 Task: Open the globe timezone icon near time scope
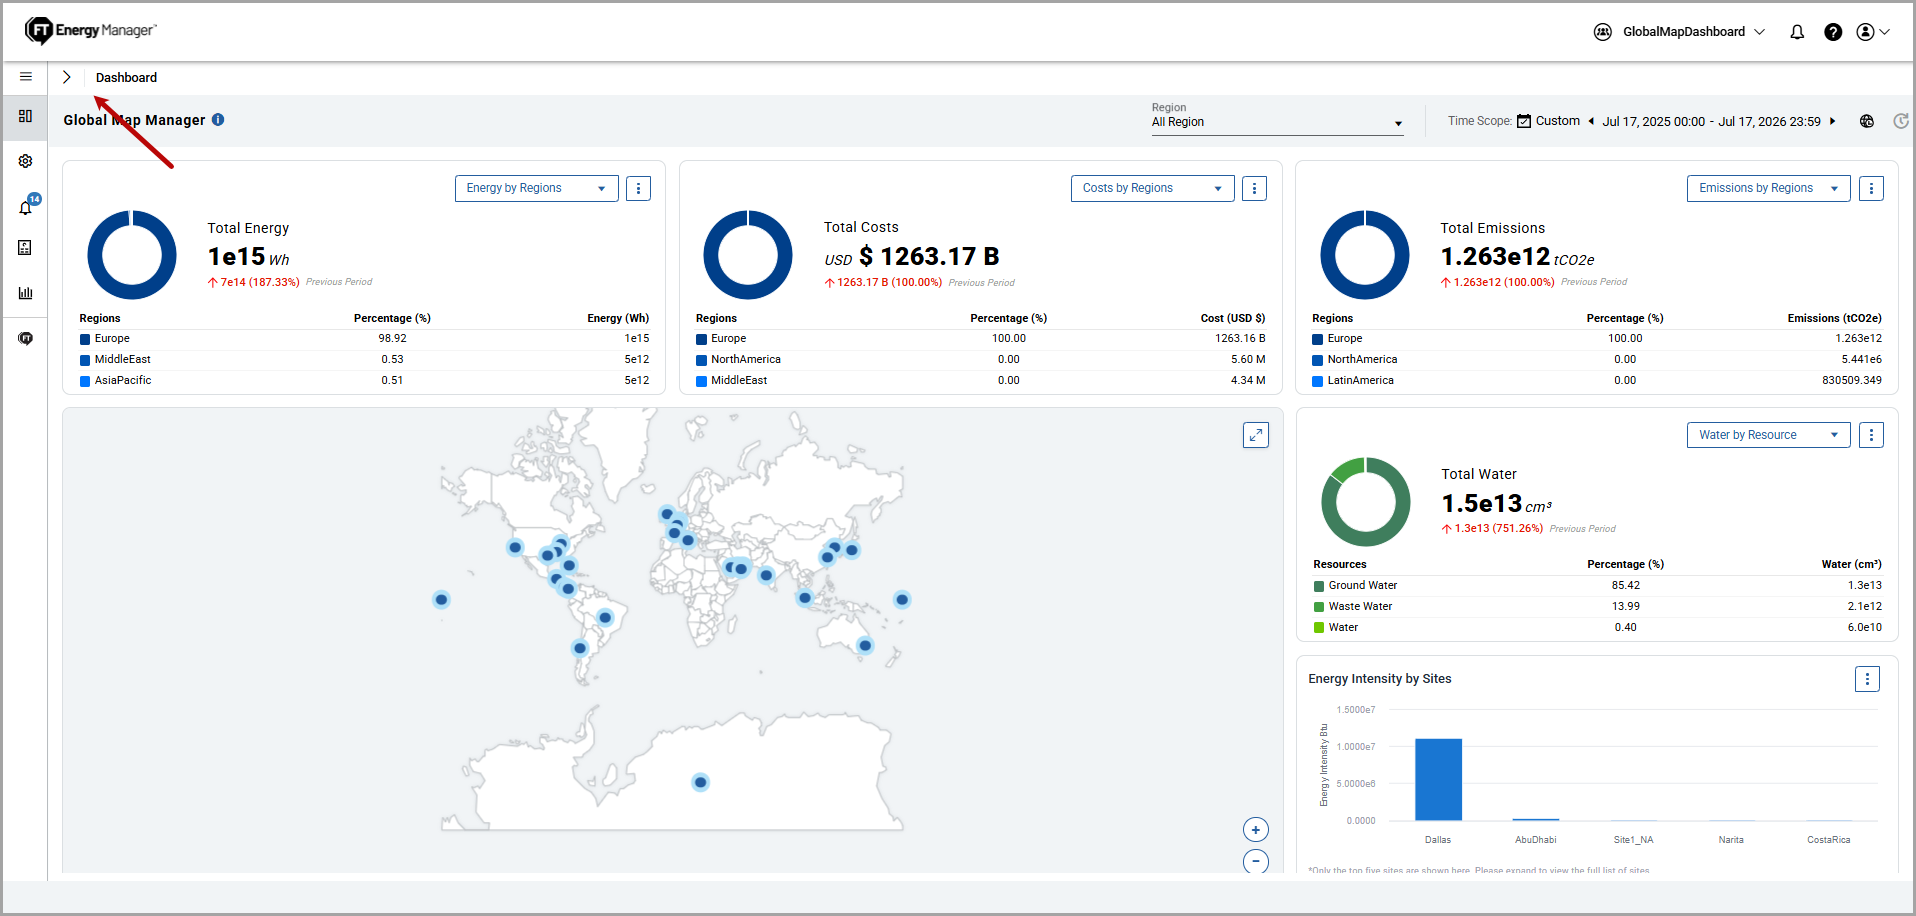[x=1867, y=121]
